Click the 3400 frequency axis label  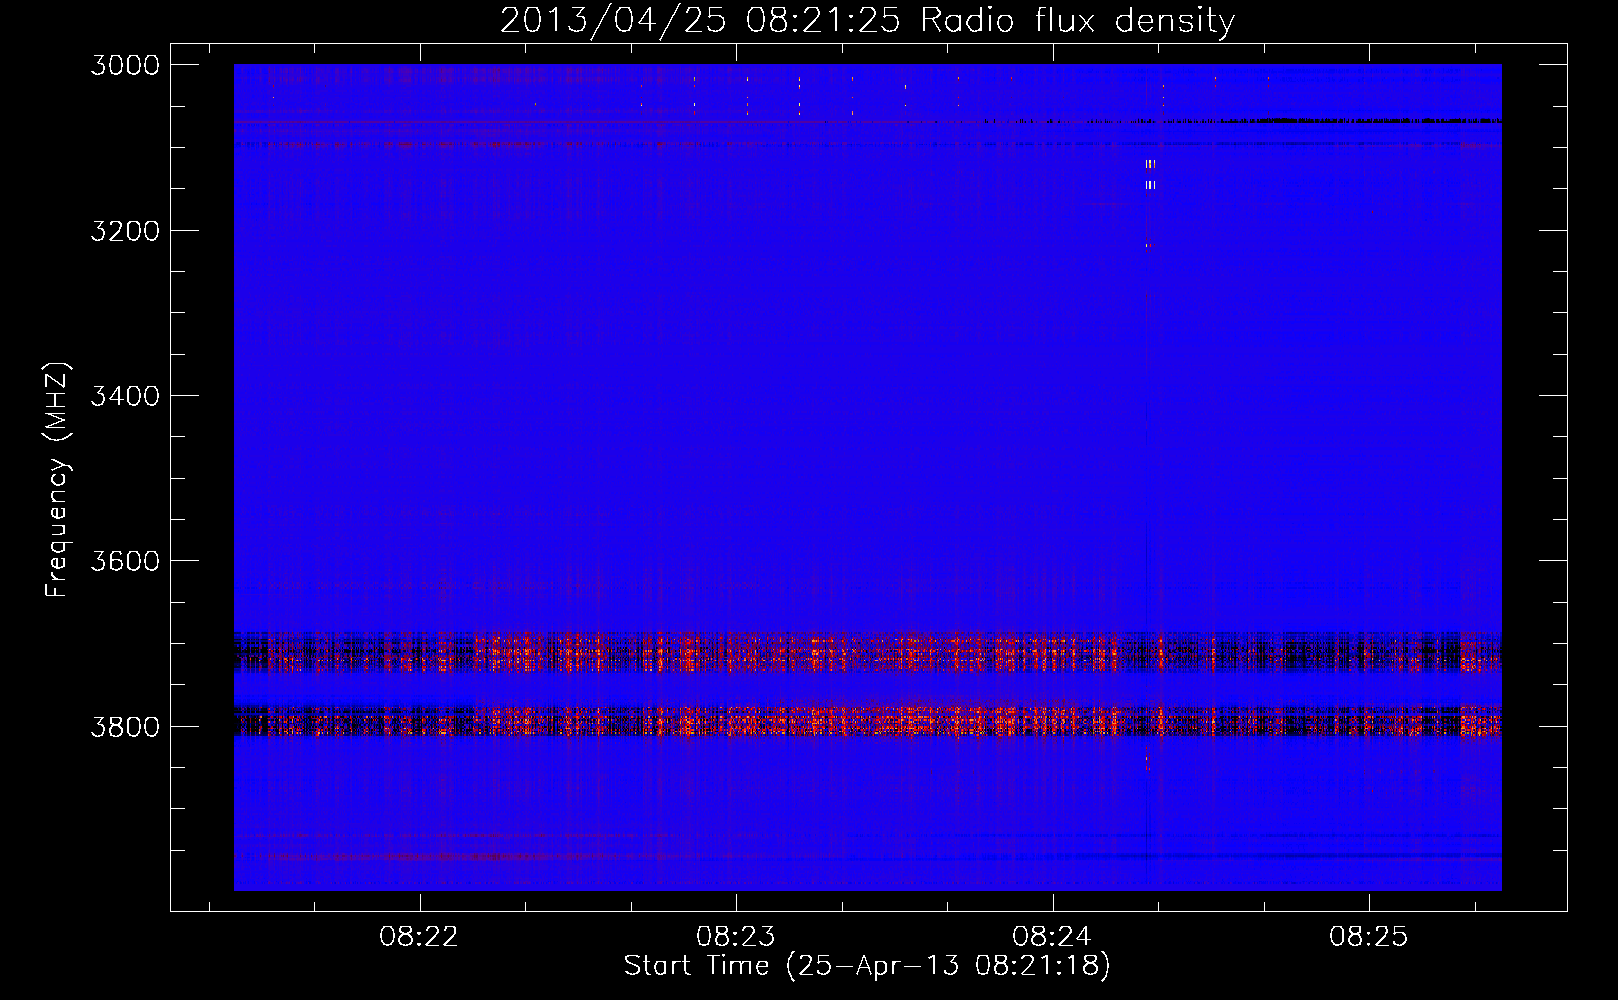click(x=125, y=396)
